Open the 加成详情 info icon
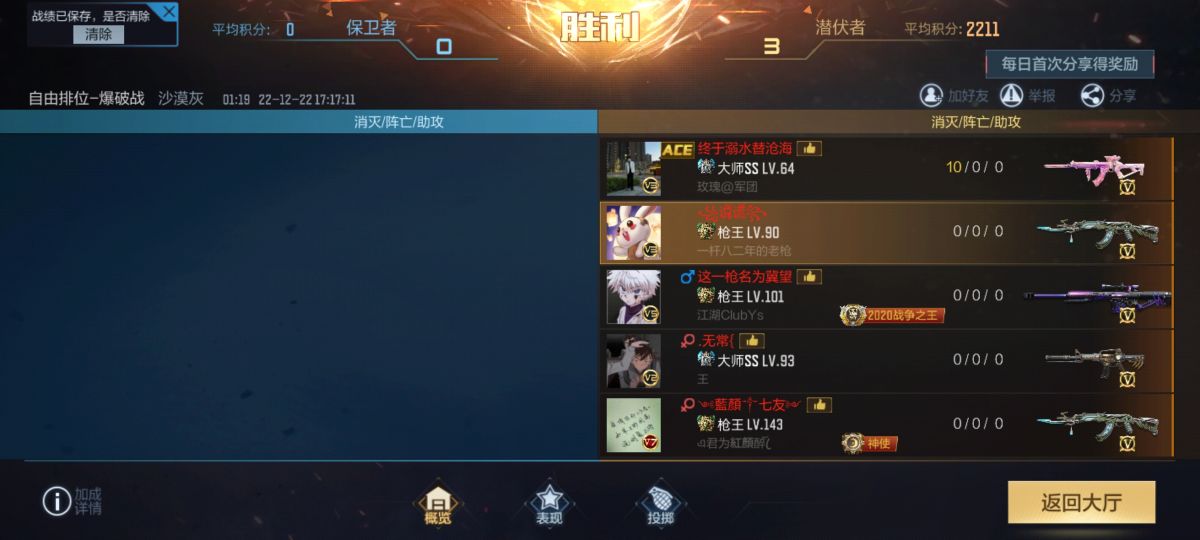The image size is (1200, 540). [56, 501]
